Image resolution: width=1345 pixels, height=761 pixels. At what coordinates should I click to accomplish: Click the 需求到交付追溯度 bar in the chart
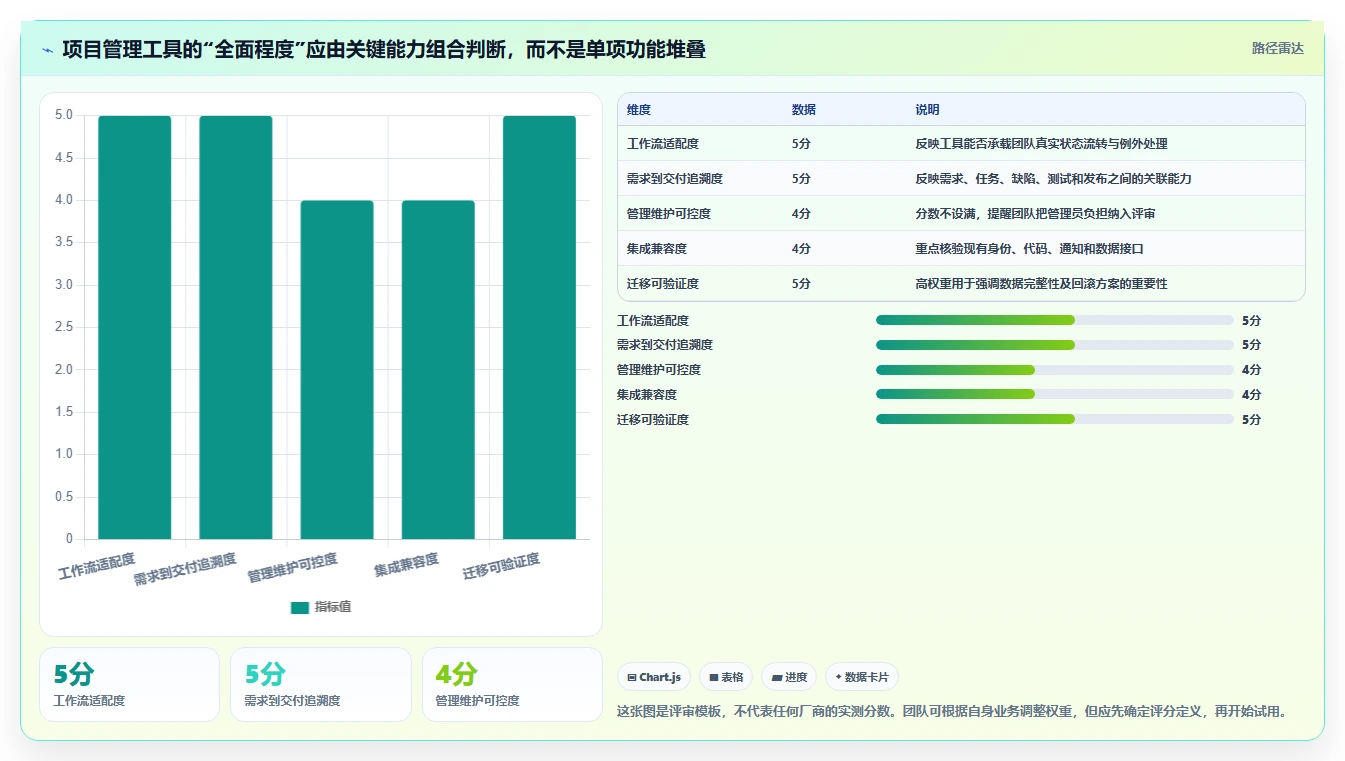(x=236, y=327)
